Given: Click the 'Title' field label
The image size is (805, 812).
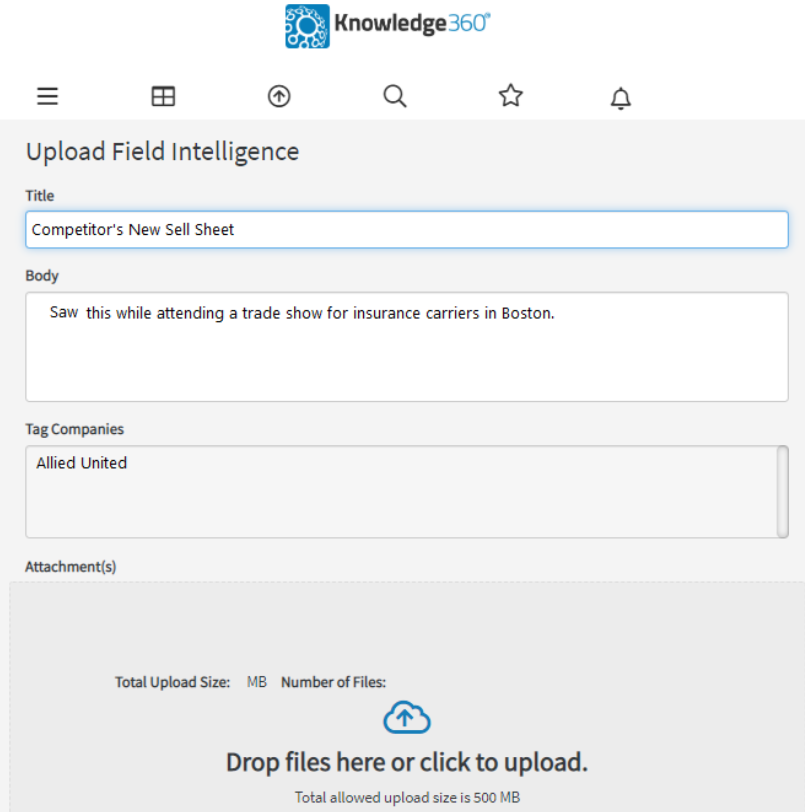Looking at the screenshot, I should click(x=40, y=196).
